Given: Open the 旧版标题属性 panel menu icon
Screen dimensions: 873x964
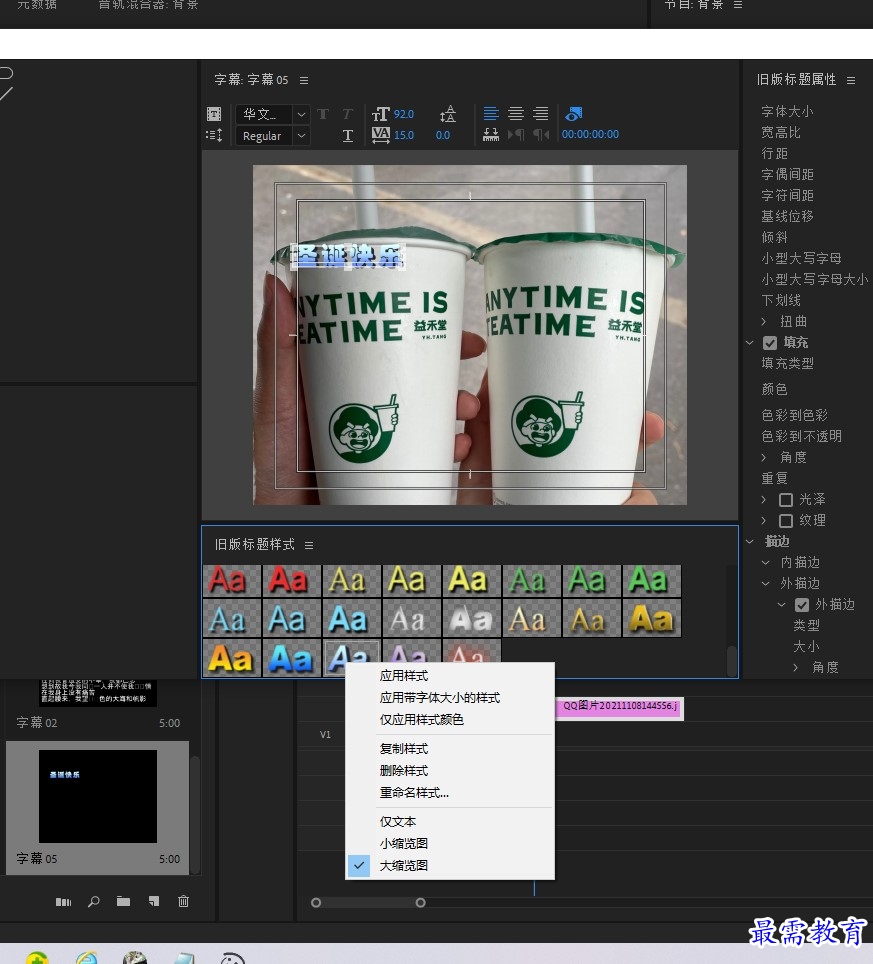Looking at the screenshot, I should (851, 80).
